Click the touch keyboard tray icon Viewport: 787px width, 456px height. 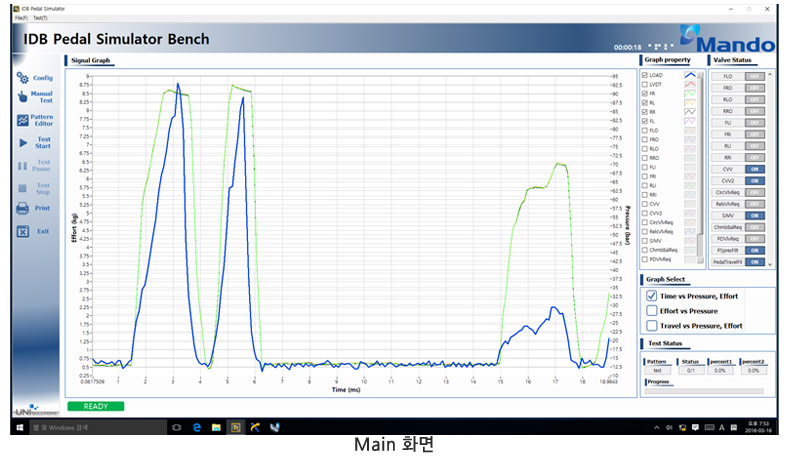click(709, 428)
